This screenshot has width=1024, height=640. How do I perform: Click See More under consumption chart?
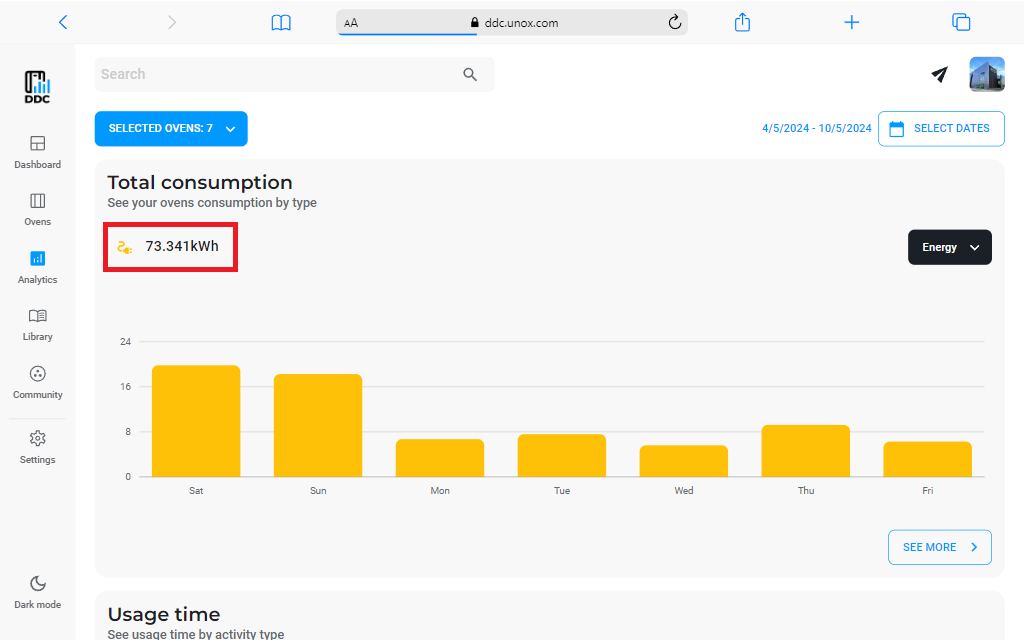click(939, 547)
